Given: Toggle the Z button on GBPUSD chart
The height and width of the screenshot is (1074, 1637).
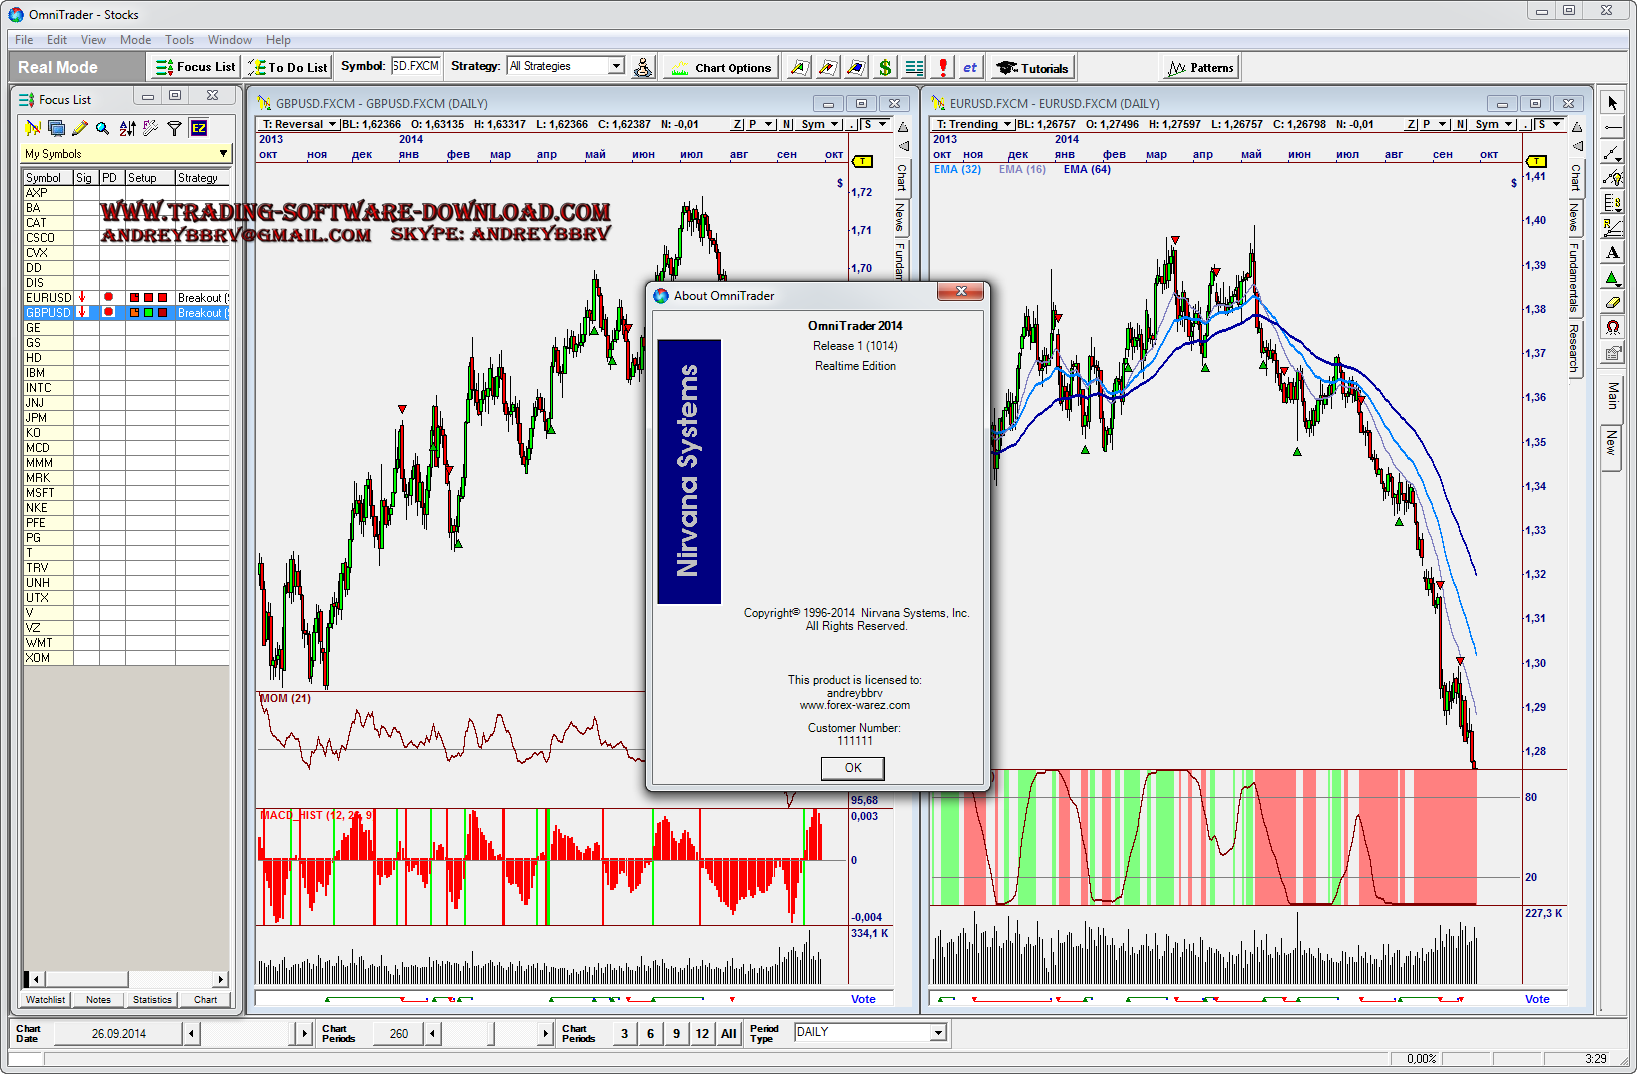Looking at the screenshot, I should pos(737,125).
